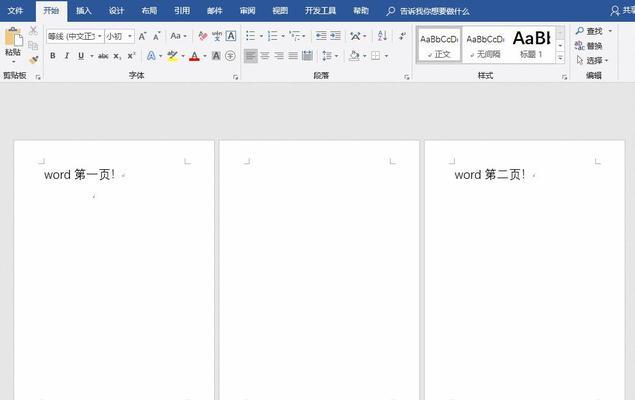Image resolution: width=635 pixels, height=400 pixels.
Task: Apply bold formatting with B
Action: click(53, 56)
